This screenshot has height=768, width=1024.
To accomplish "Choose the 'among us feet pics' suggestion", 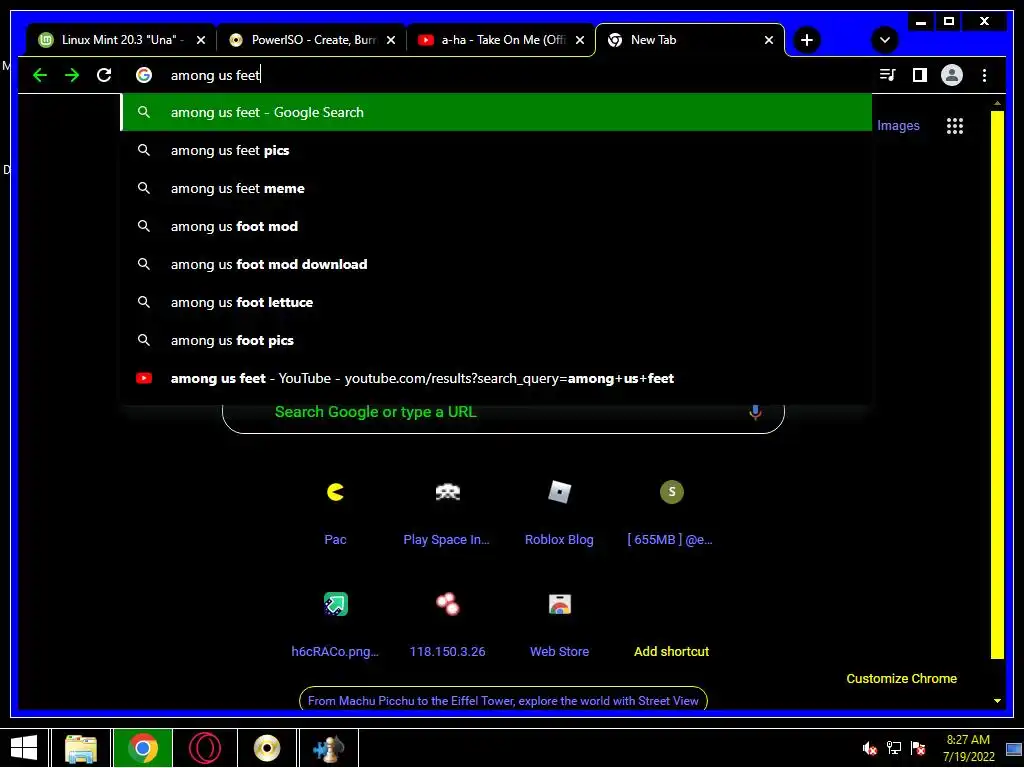I will pyautogui.click(x=496, y=150).
